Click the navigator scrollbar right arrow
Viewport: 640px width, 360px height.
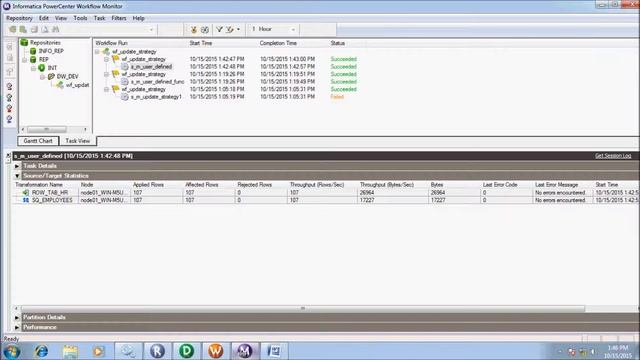(x=85, y=129)
